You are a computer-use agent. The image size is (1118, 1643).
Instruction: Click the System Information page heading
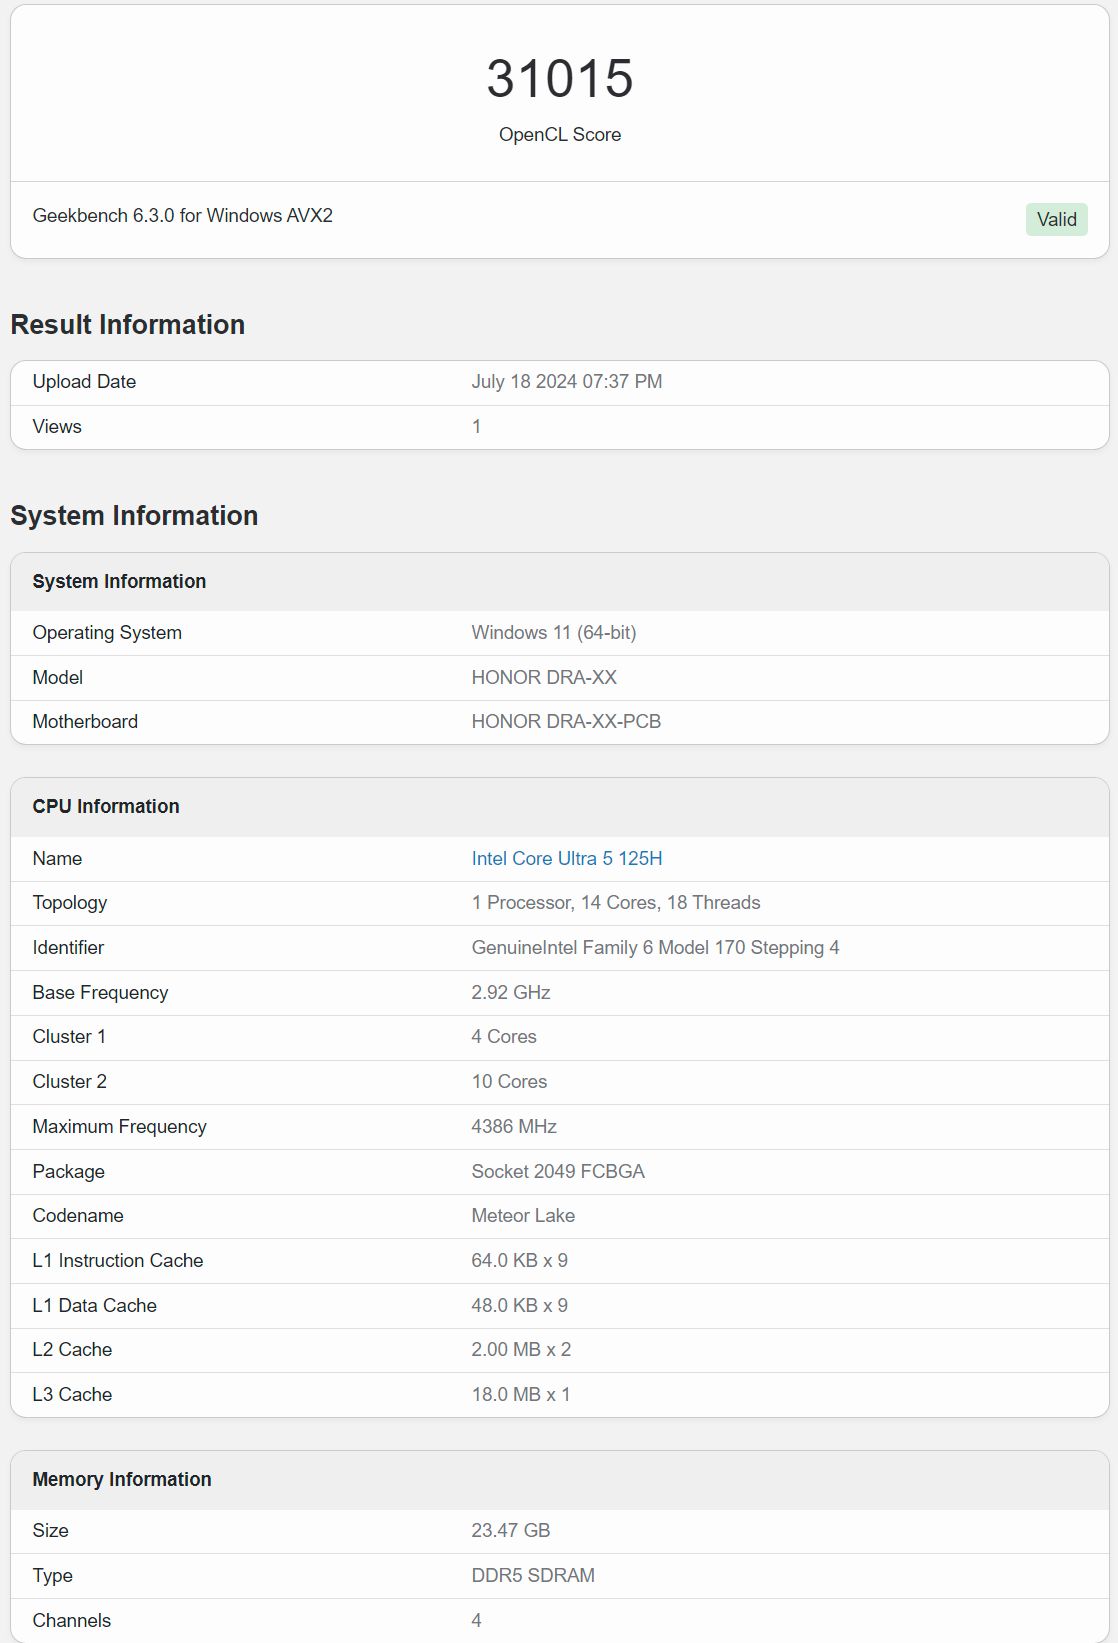pyautogui.click(x=134, y=515)
